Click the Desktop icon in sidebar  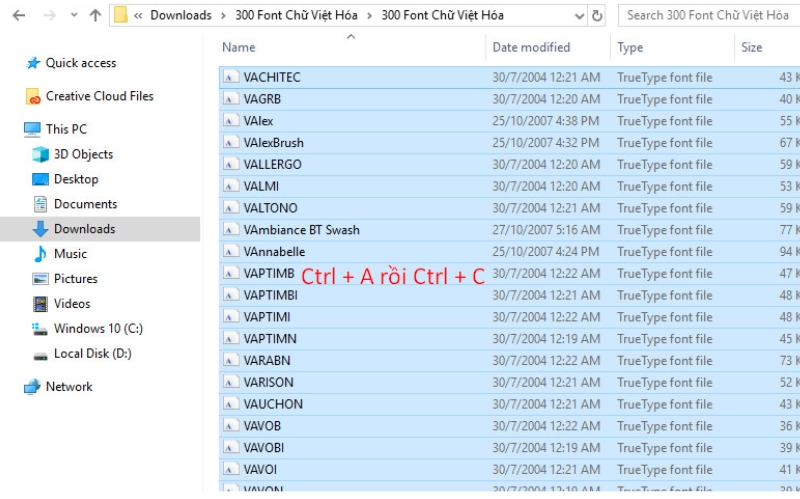coord(40,179)
